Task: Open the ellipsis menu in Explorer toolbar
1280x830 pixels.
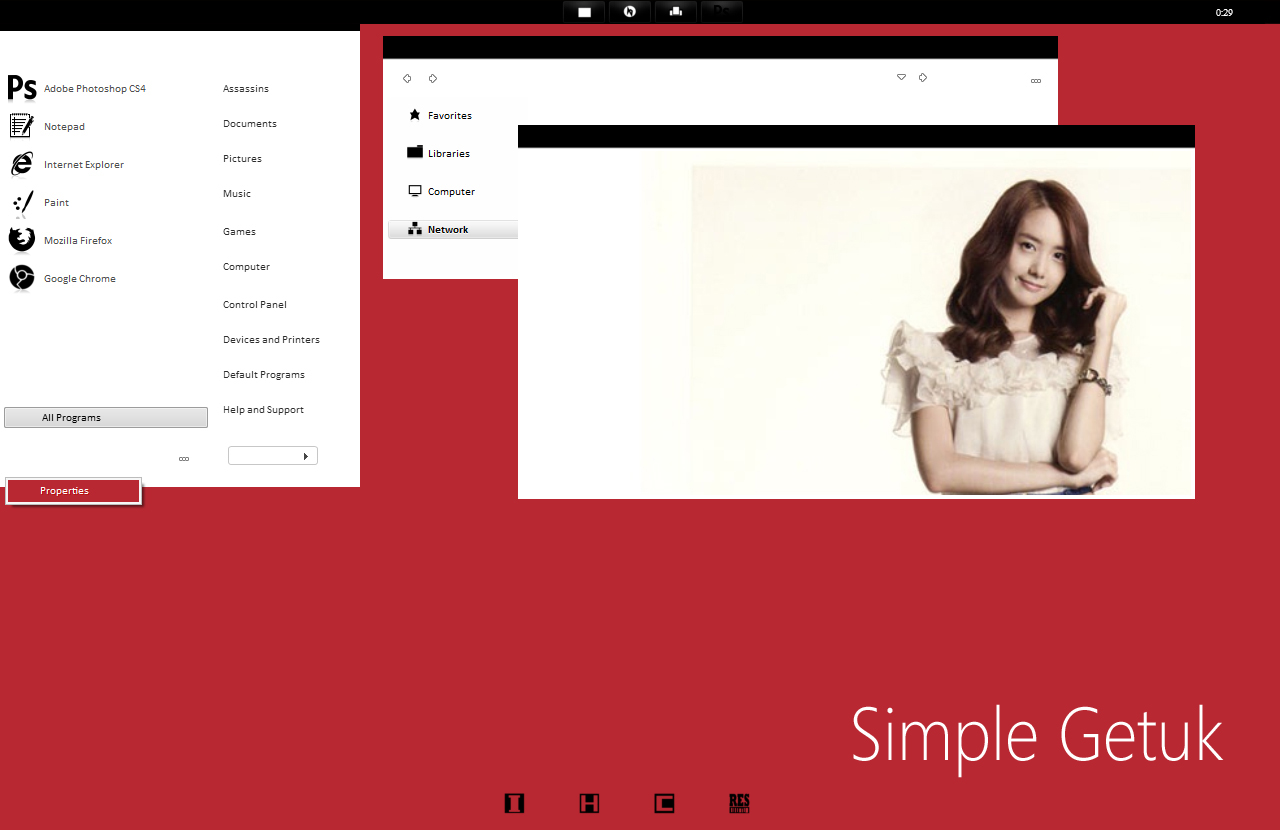Action: (x=1035, y=80)
